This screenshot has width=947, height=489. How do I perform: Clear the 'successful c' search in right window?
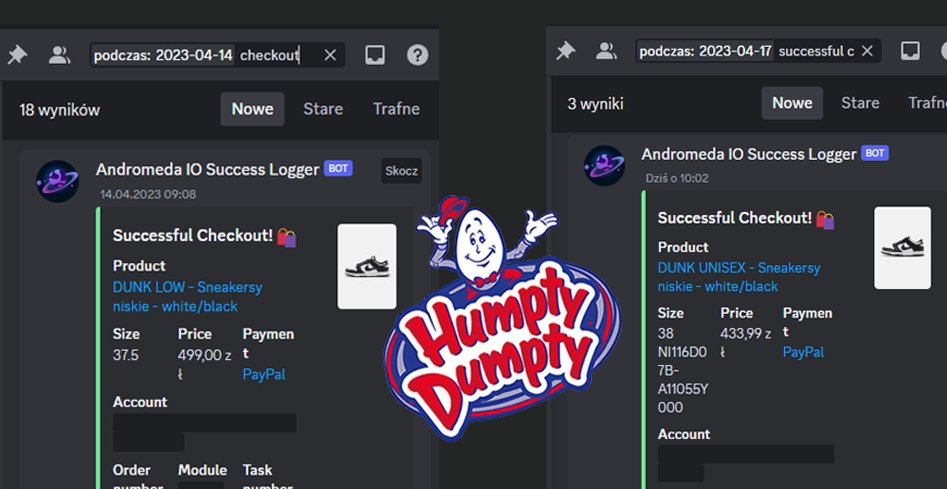pyautogui.click(x=867, y=51)
